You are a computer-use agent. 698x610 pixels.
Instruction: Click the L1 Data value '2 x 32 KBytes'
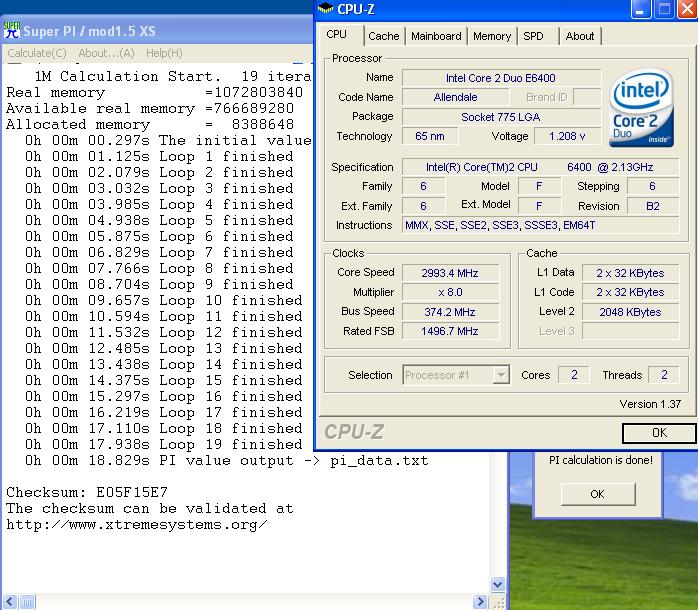coord(630,273)
